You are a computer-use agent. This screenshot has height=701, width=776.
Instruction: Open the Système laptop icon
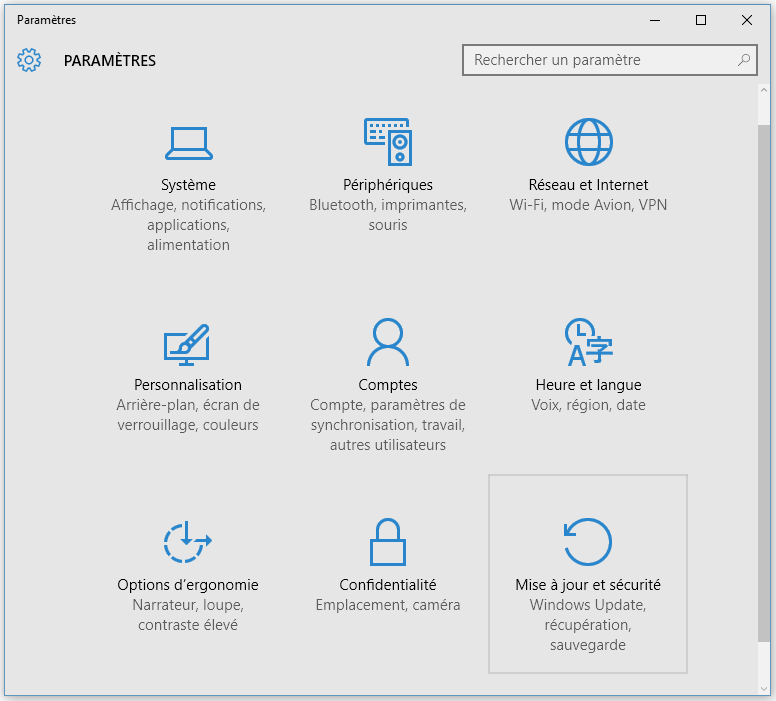coord(188,143)
